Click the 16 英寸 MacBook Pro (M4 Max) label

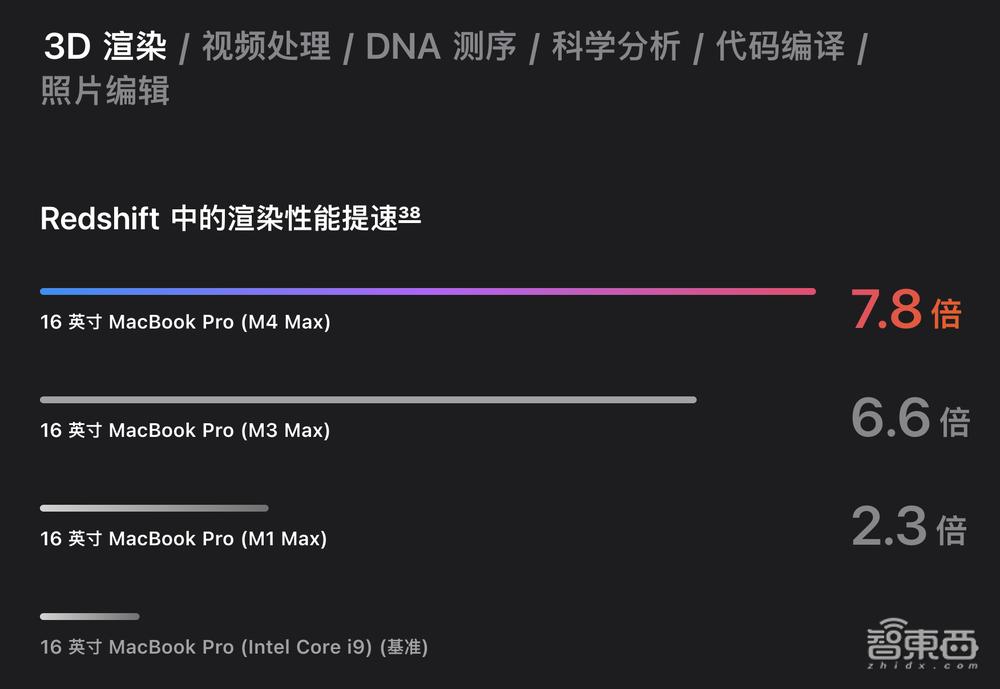(185, 322)
